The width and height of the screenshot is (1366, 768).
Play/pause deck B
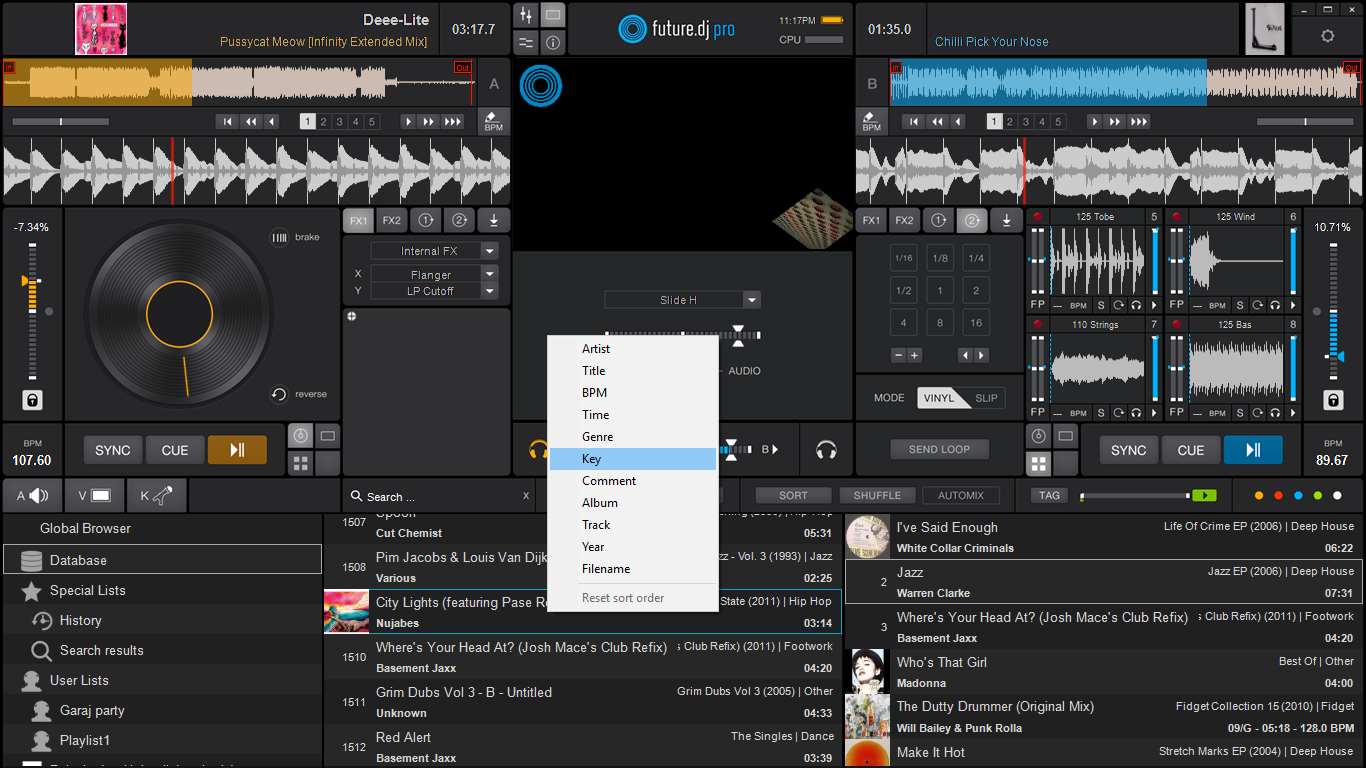pos(1253,450)
